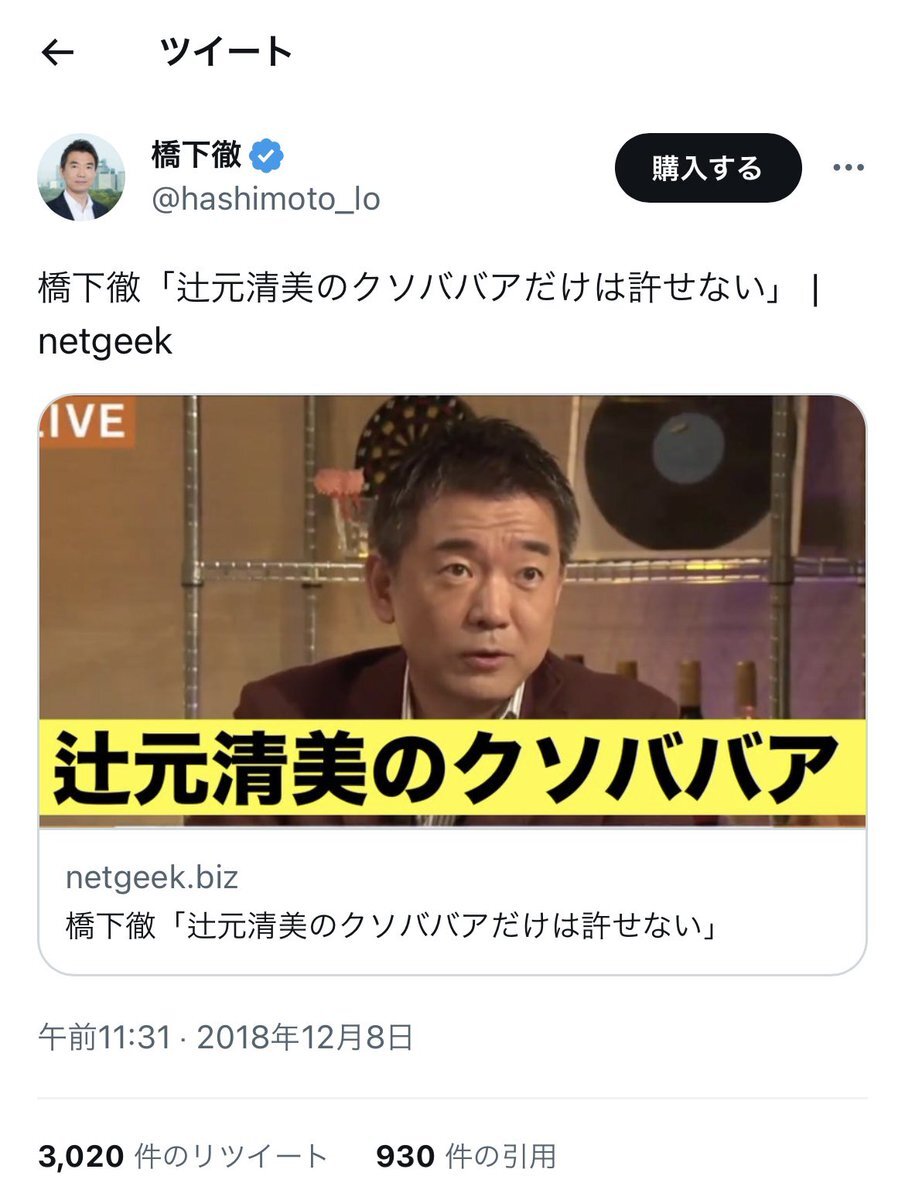Click the 2018年12月8日 date
The width and height of the screenshot is (905, 1200).
[x=305, y=1037]
